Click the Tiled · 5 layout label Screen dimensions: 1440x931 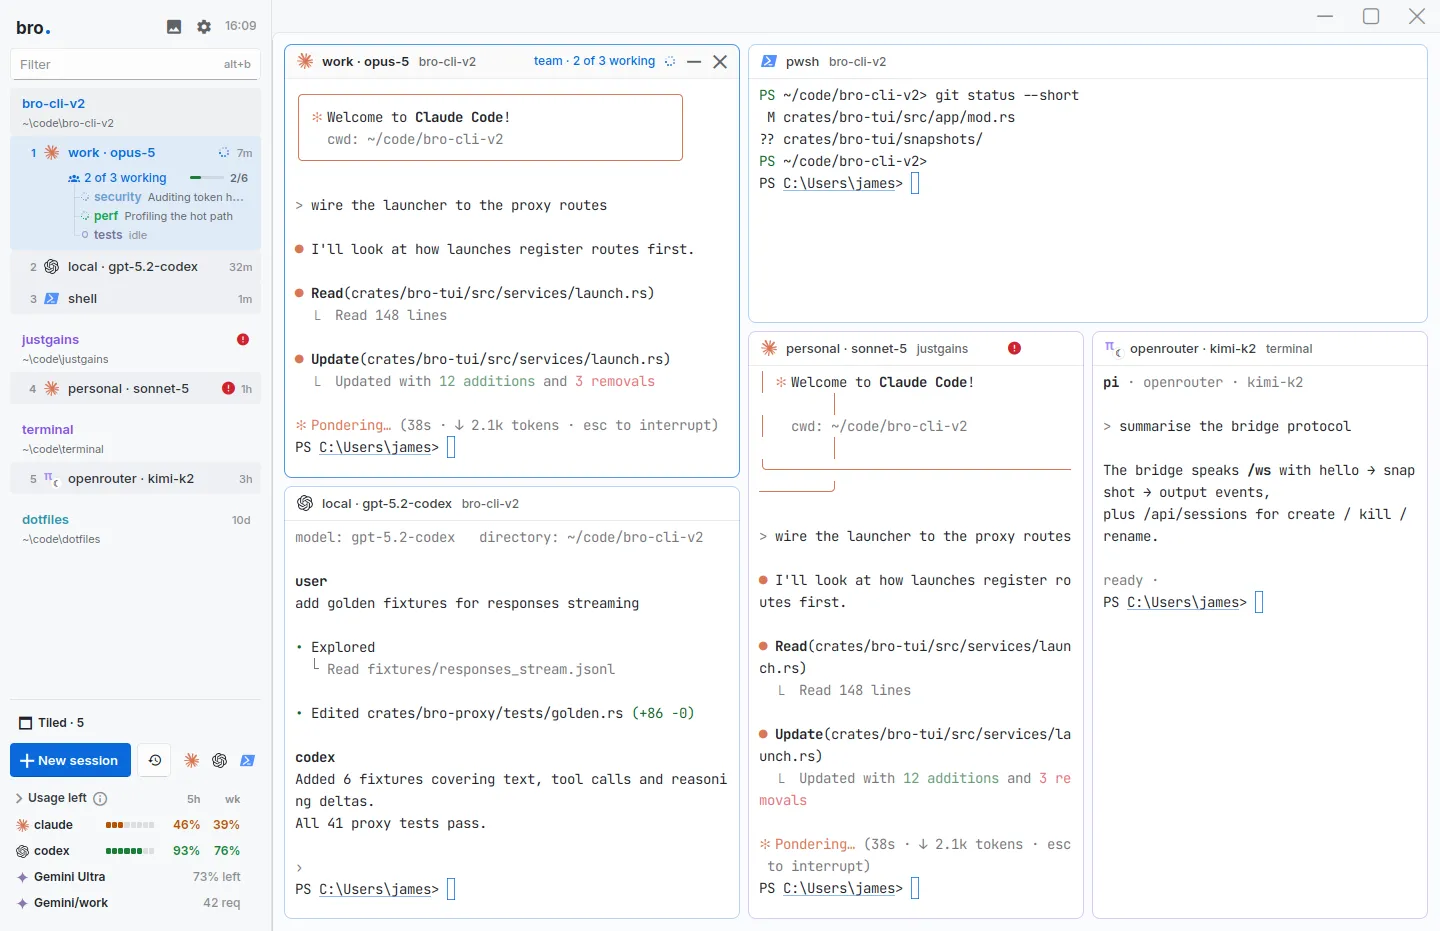[x=61, y=723]
